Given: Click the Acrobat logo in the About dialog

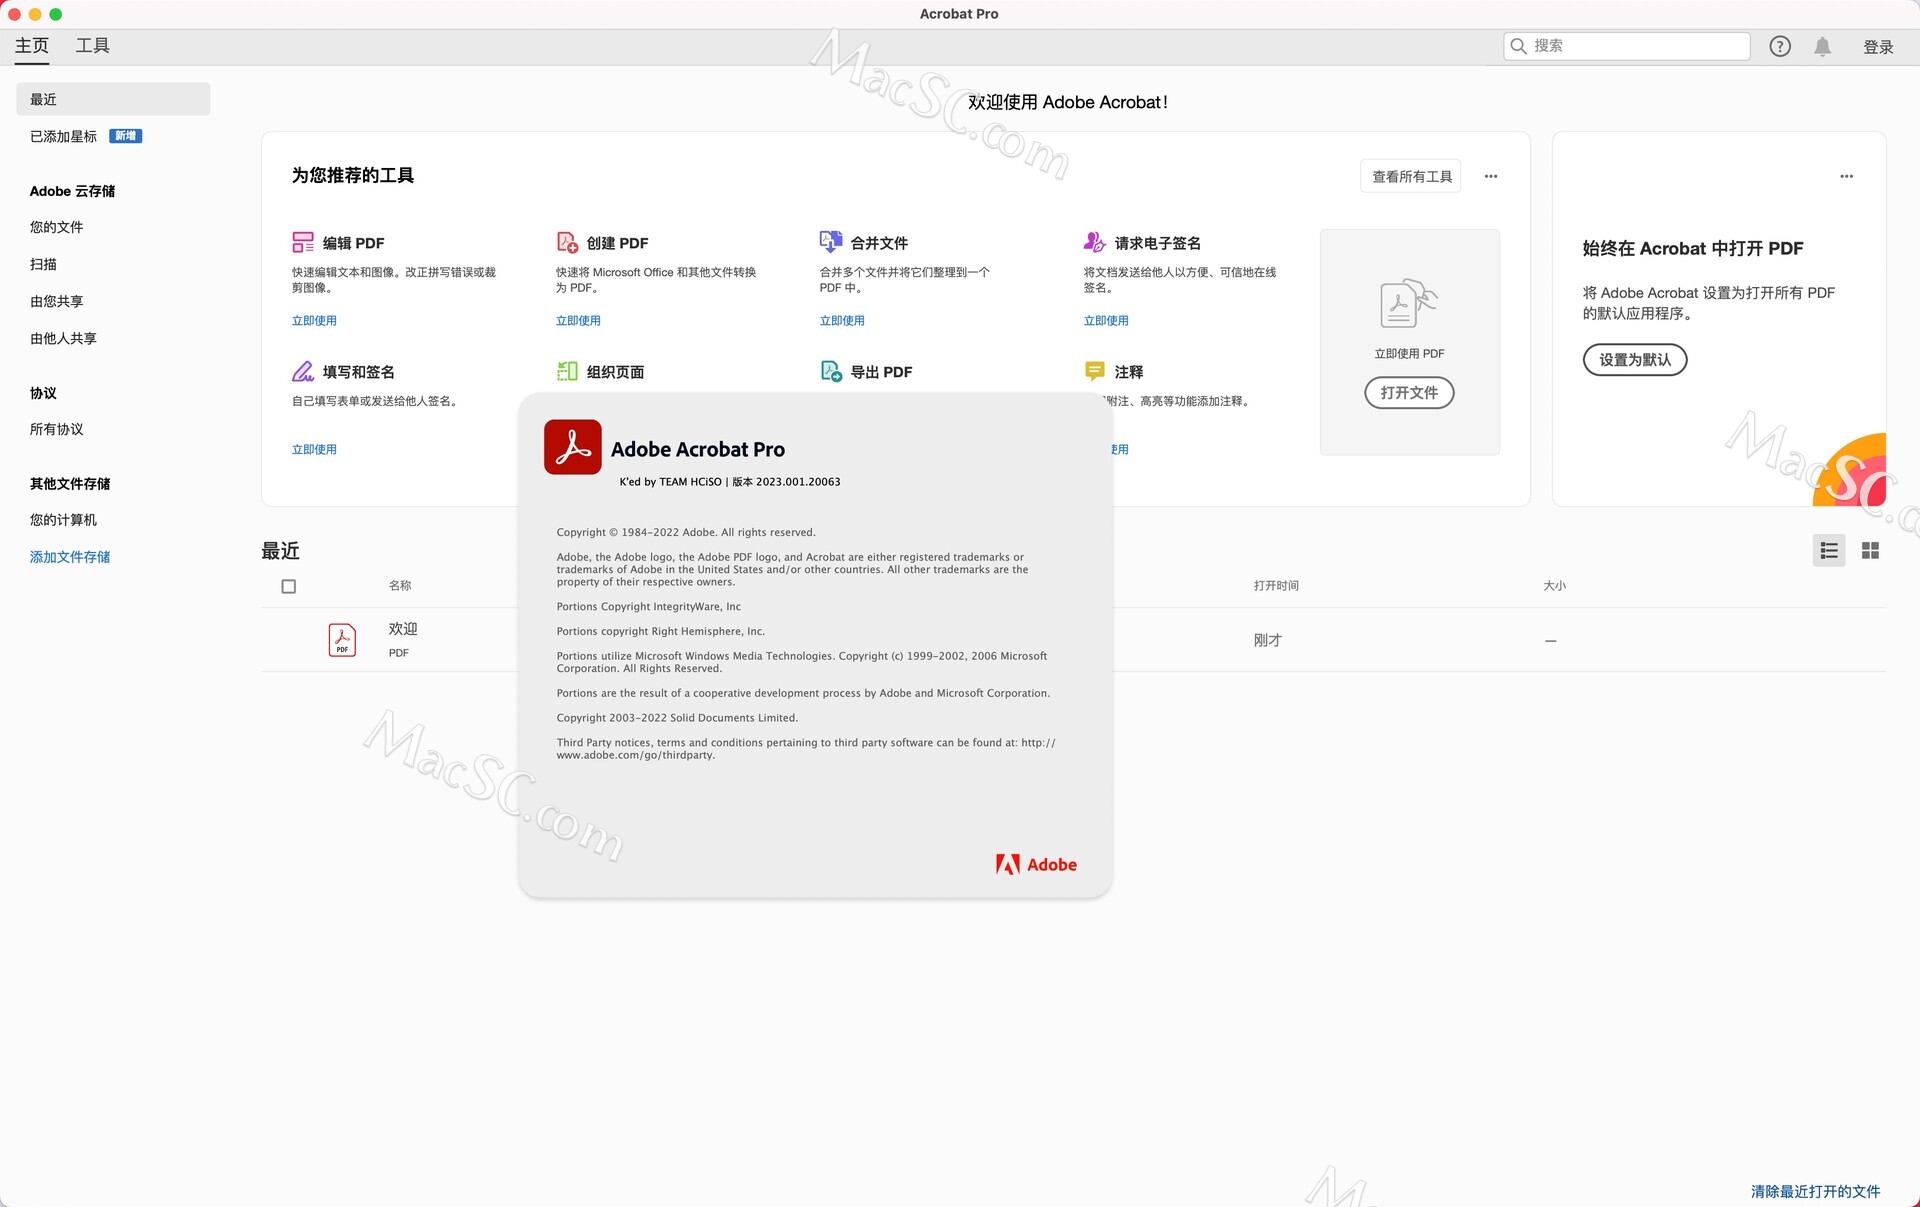Looking at the screenshot, I should point(573,447).
